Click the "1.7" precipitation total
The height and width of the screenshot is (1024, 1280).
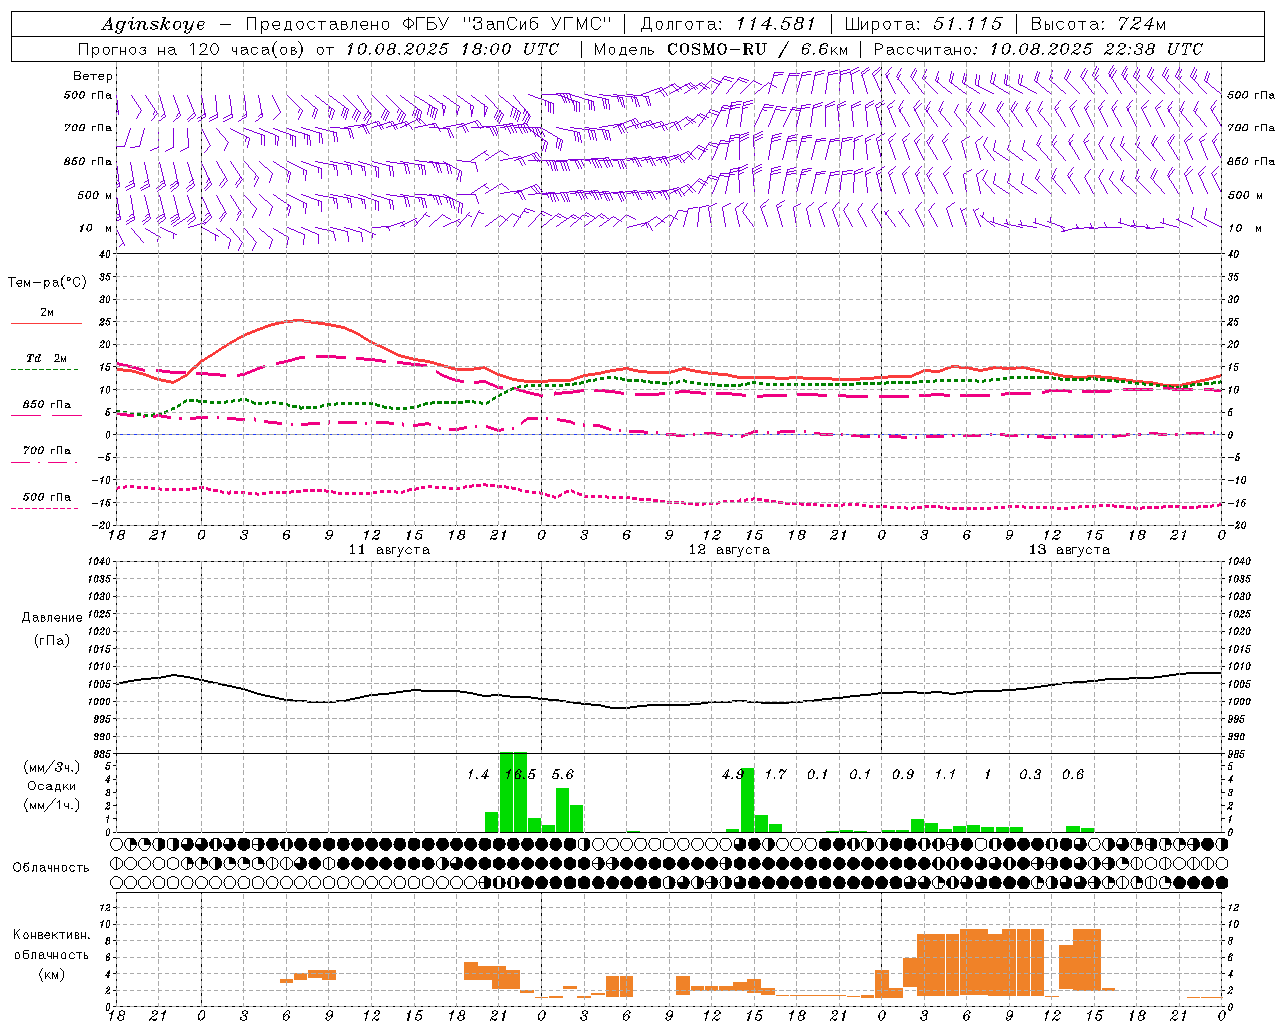pos(775,775)
